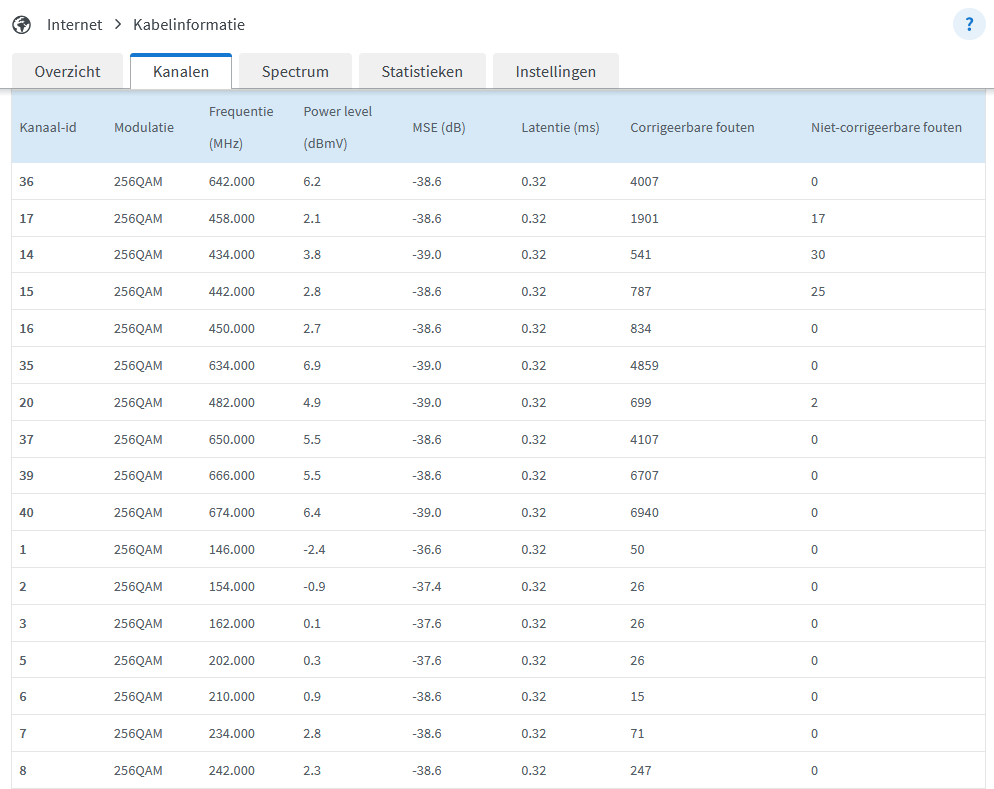Image resolution: width=994 pixels, height=789 pixels.
Task: Open the Spectrum tab
Action: click(295, 72)
